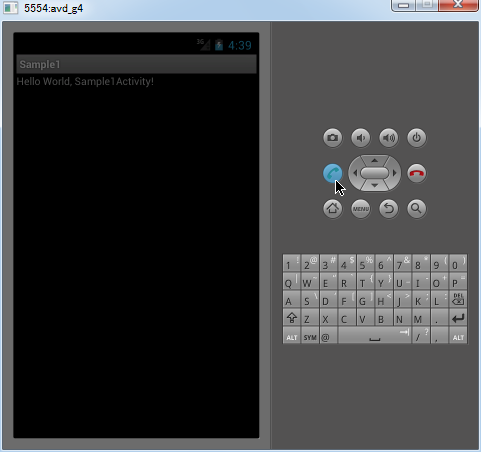Image resolution: width=481 pixels, height=452 pixels.
Task: Click the D-pad down arrow
Action: (x=375, y=185)
